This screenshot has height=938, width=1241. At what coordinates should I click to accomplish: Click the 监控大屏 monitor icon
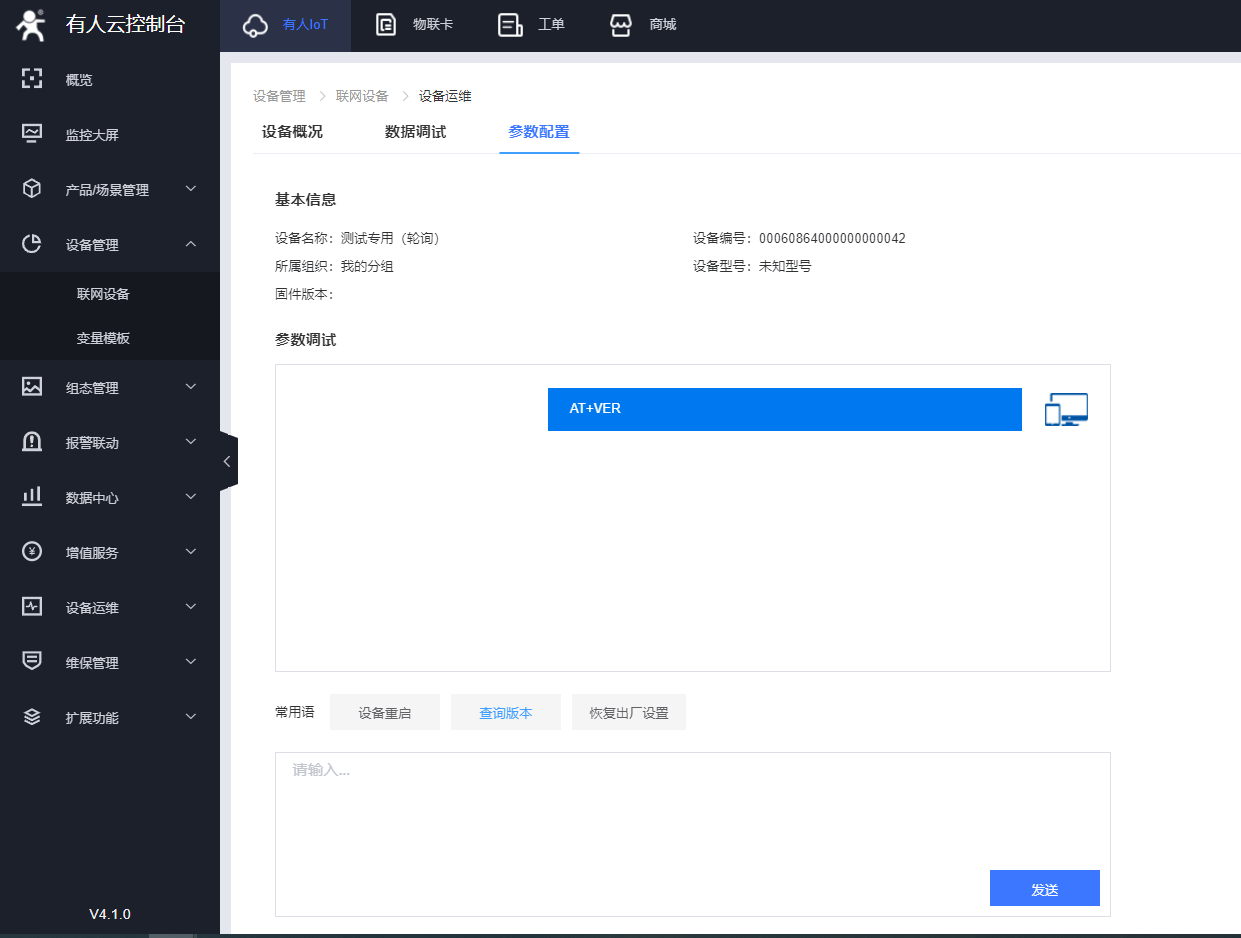point(32,134)
